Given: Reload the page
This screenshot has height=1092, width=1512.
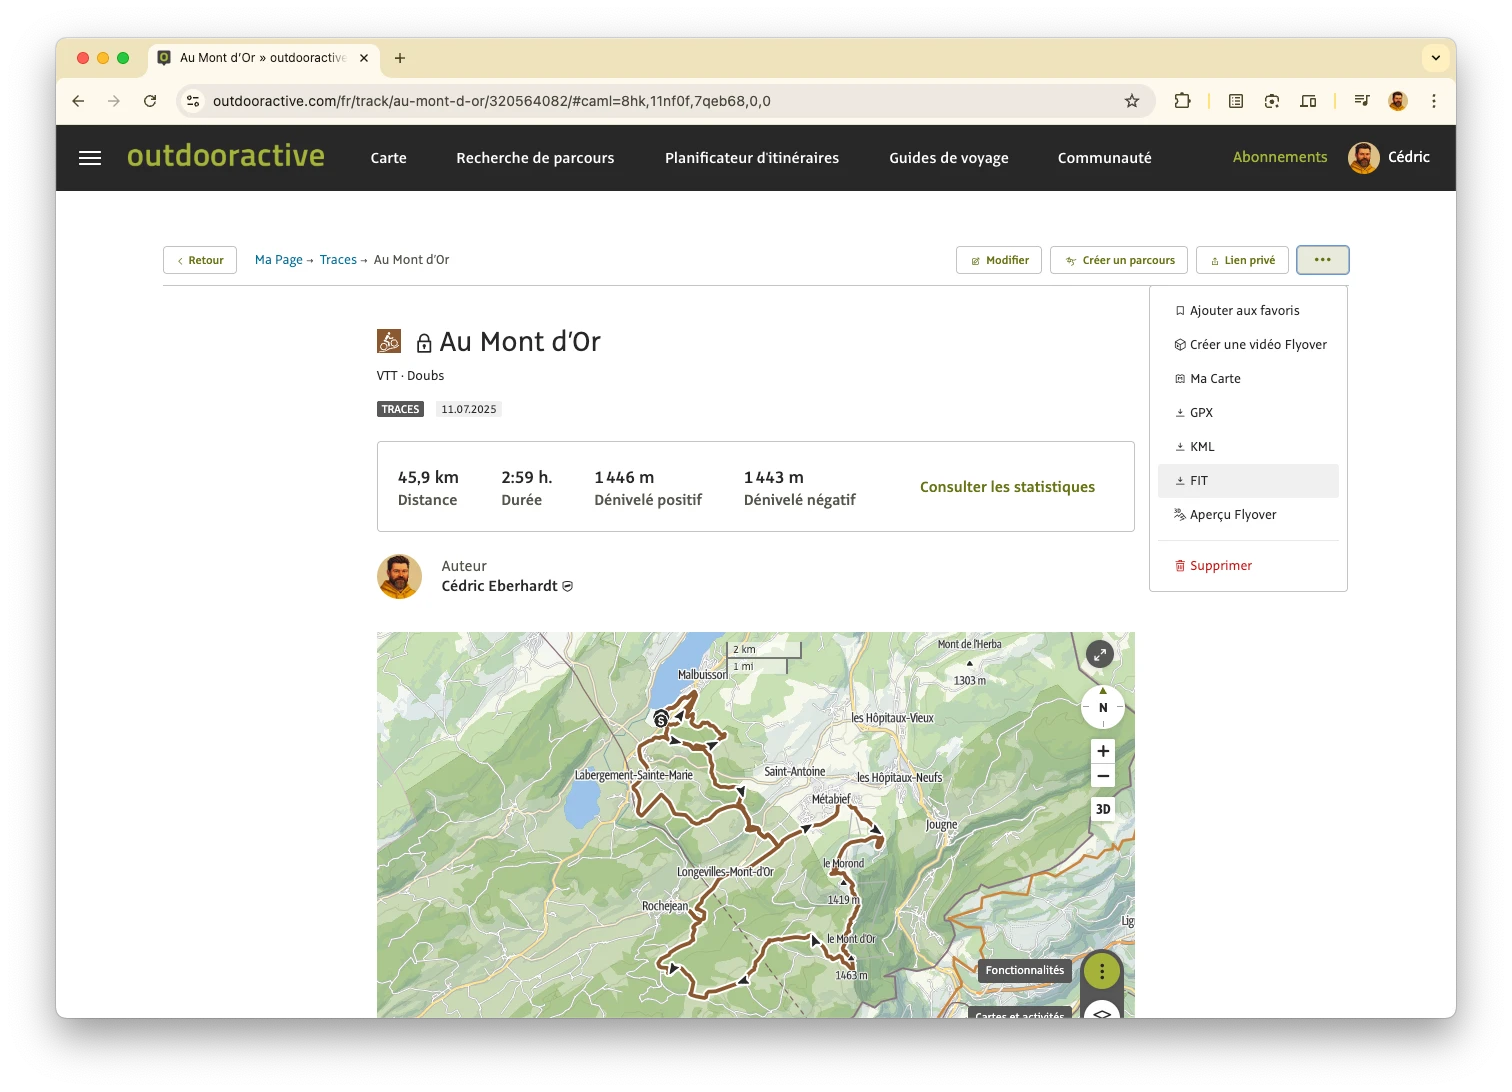Looking at the screenshot, I should coord(150,101).
